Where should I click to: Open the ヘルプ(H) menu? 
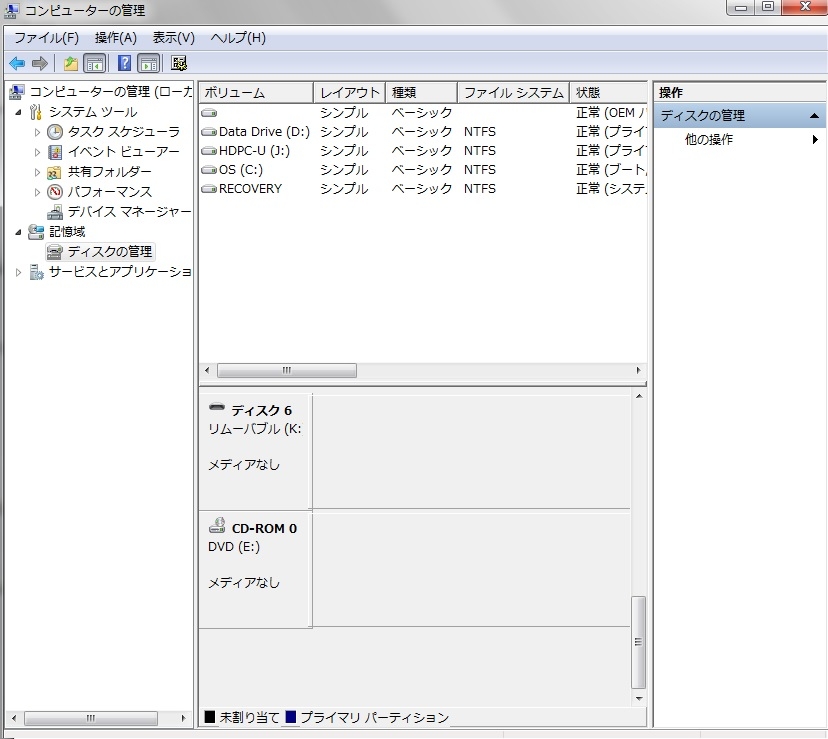point(238,38)
